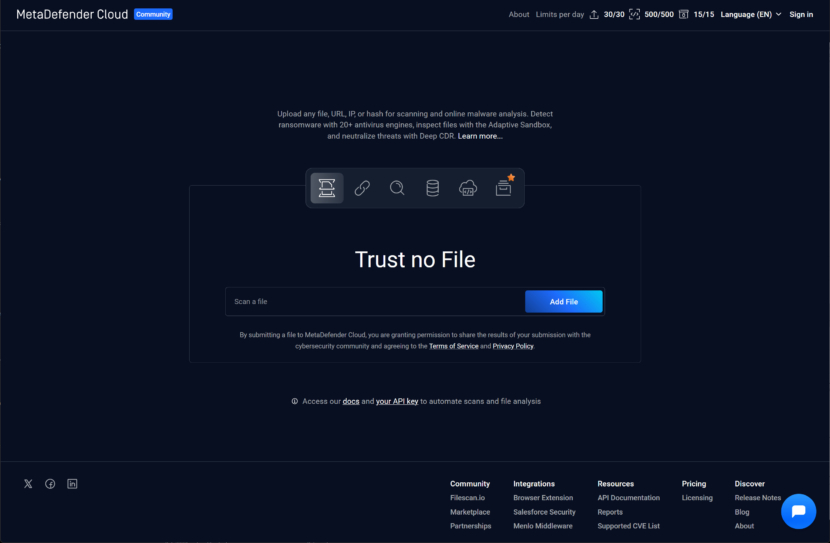Viewport: 830px width, 543px height.
Task: Click the Integrations footer heading
Action: click(x=534, y=484)
